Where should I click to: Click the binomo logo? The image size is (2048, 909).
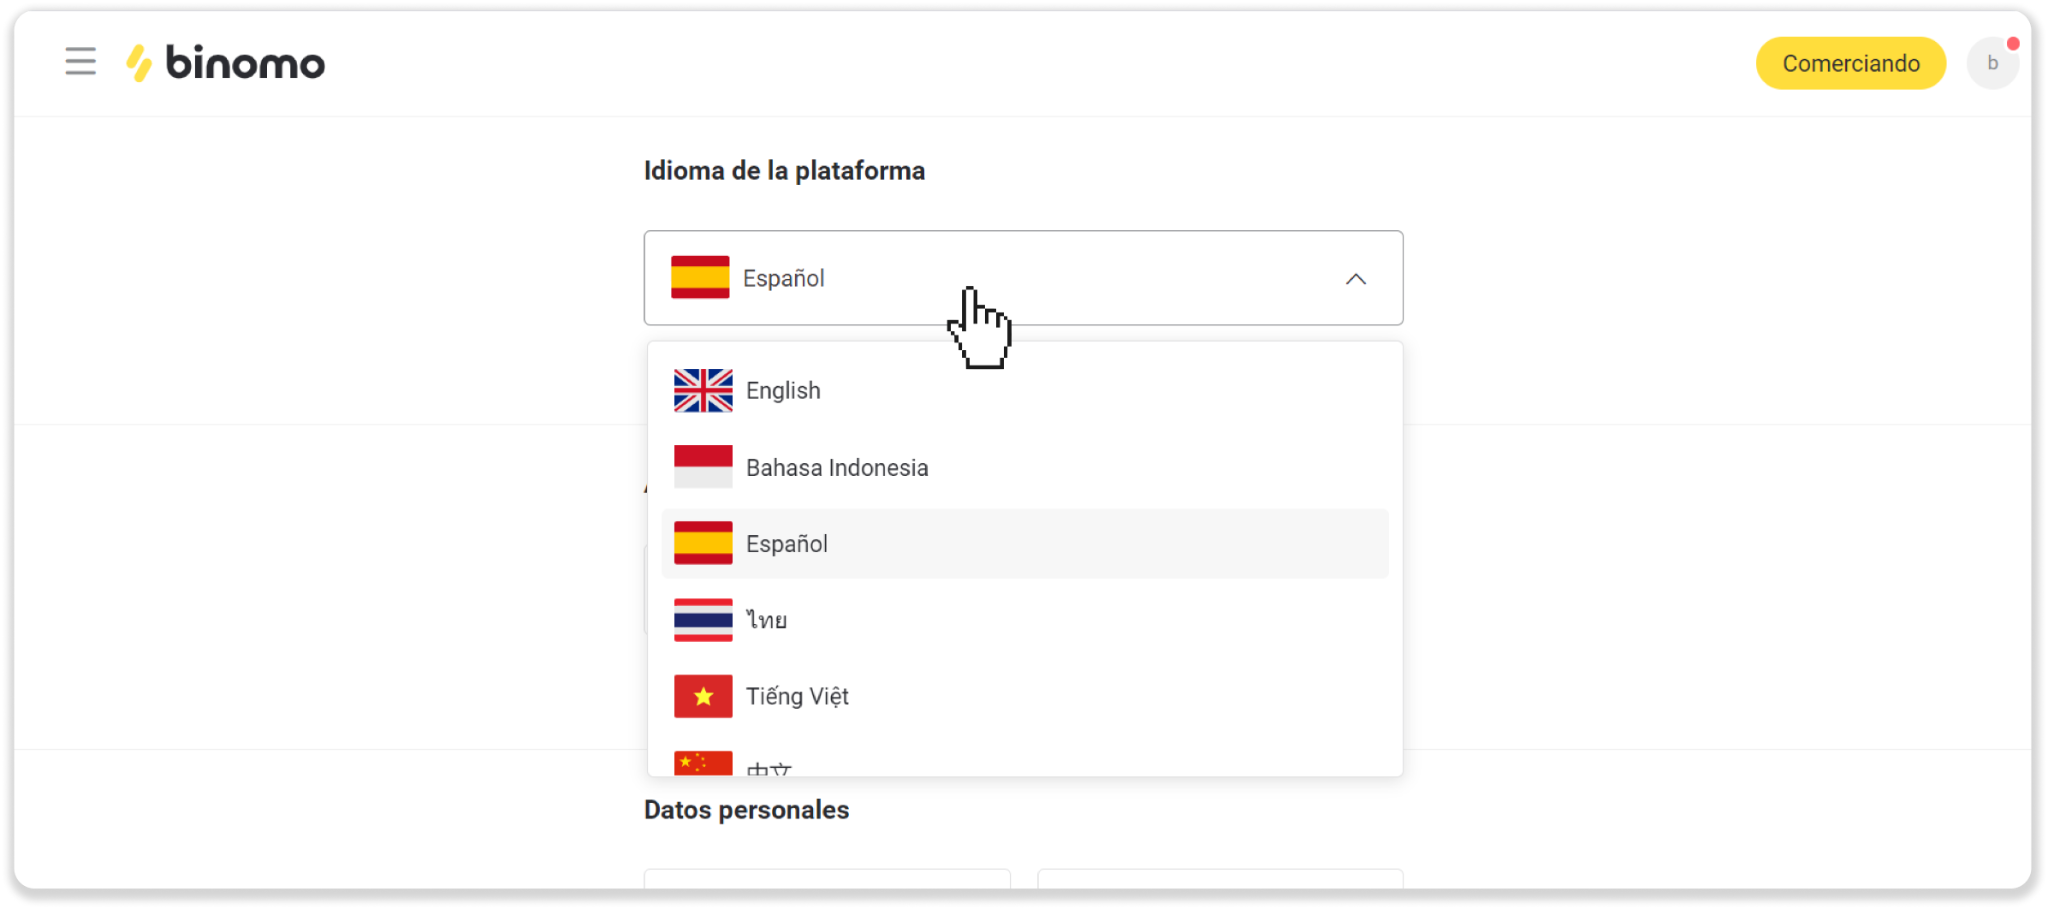(226, 63)
